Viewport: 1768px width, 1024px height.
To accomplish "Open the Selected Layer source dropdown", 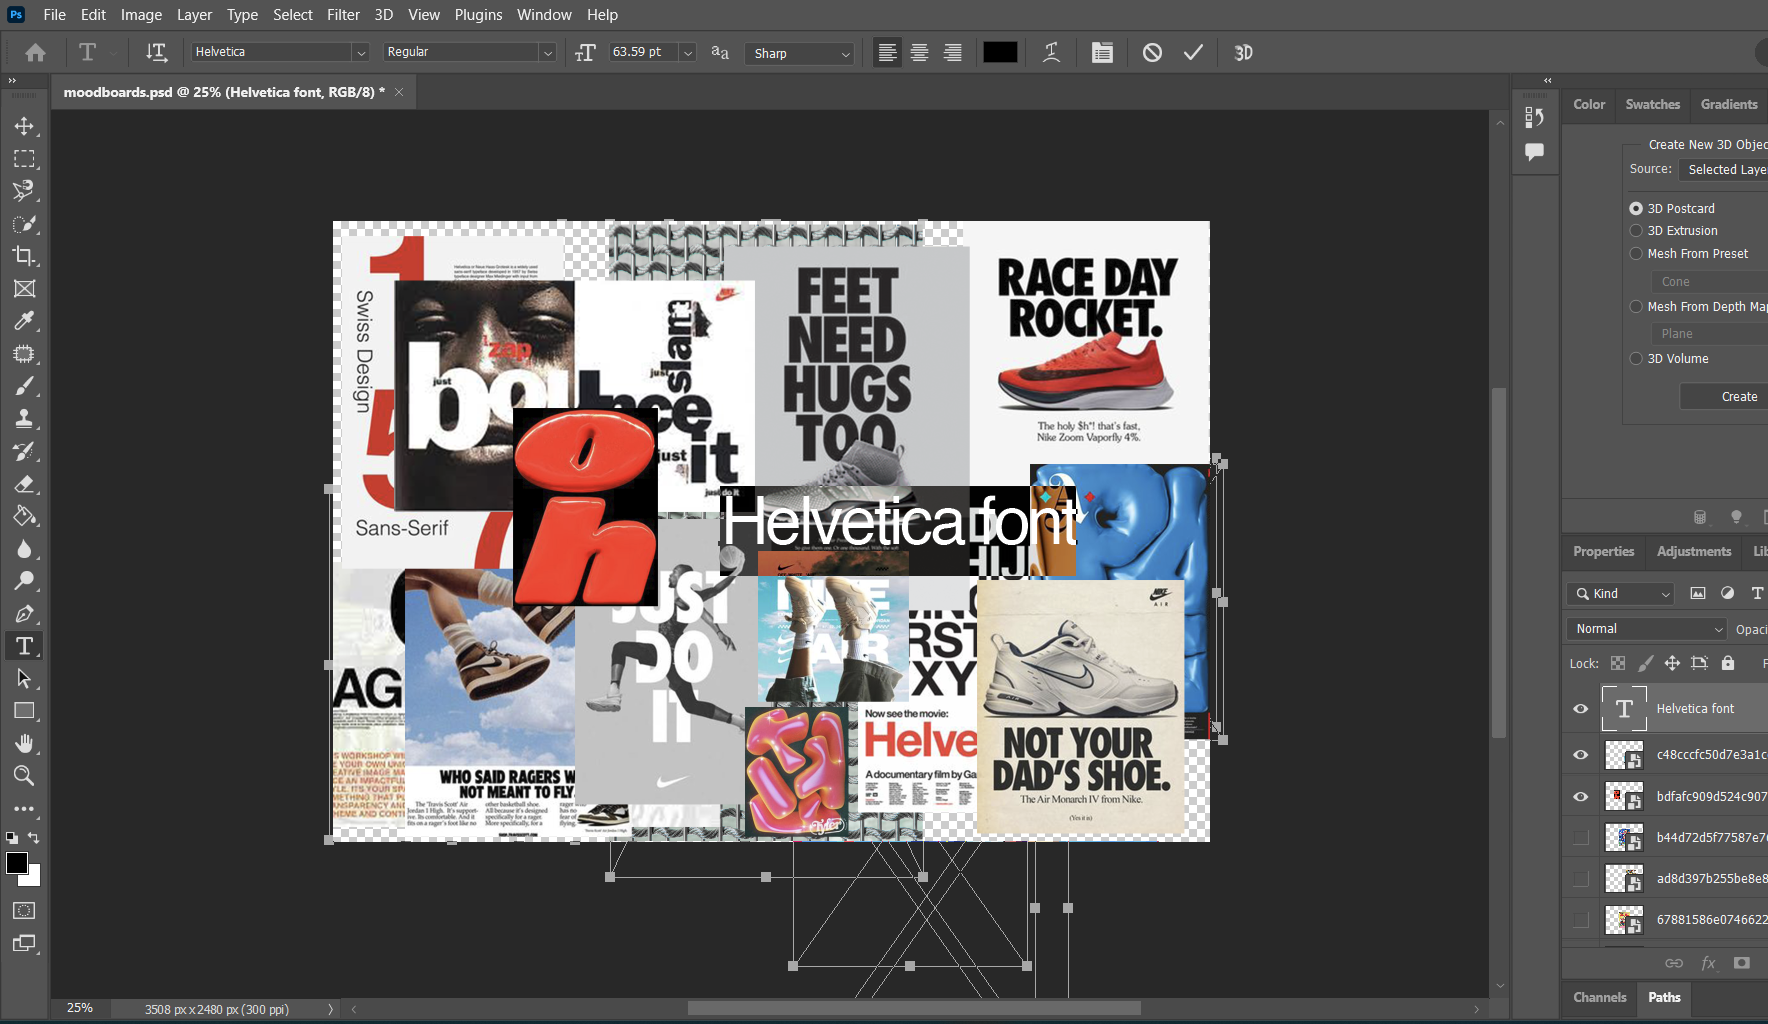I will click(x=1723, y=170).
